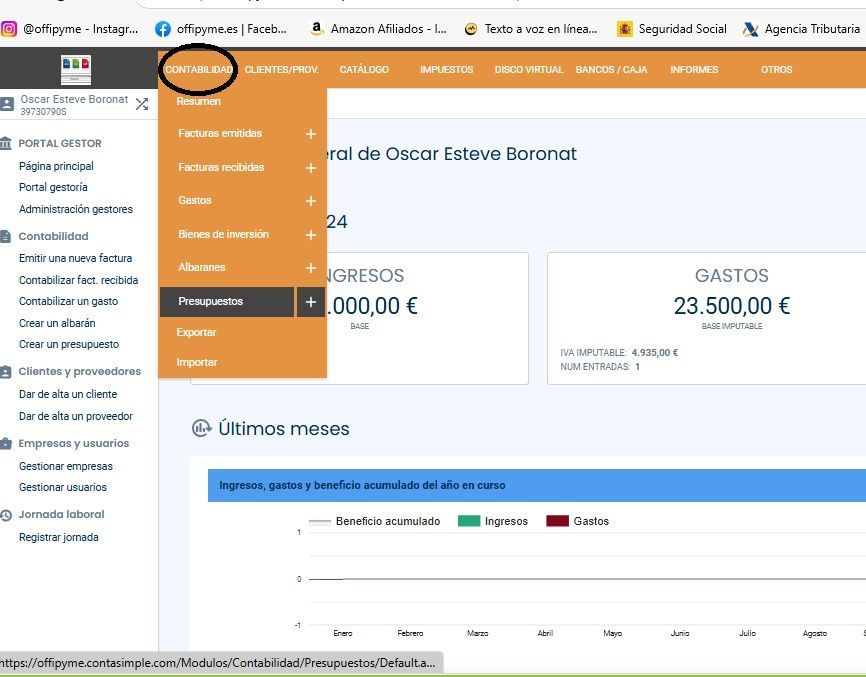Click Crear un albarán link
Viewport: 866px width, 677px height.
[57, 324]
